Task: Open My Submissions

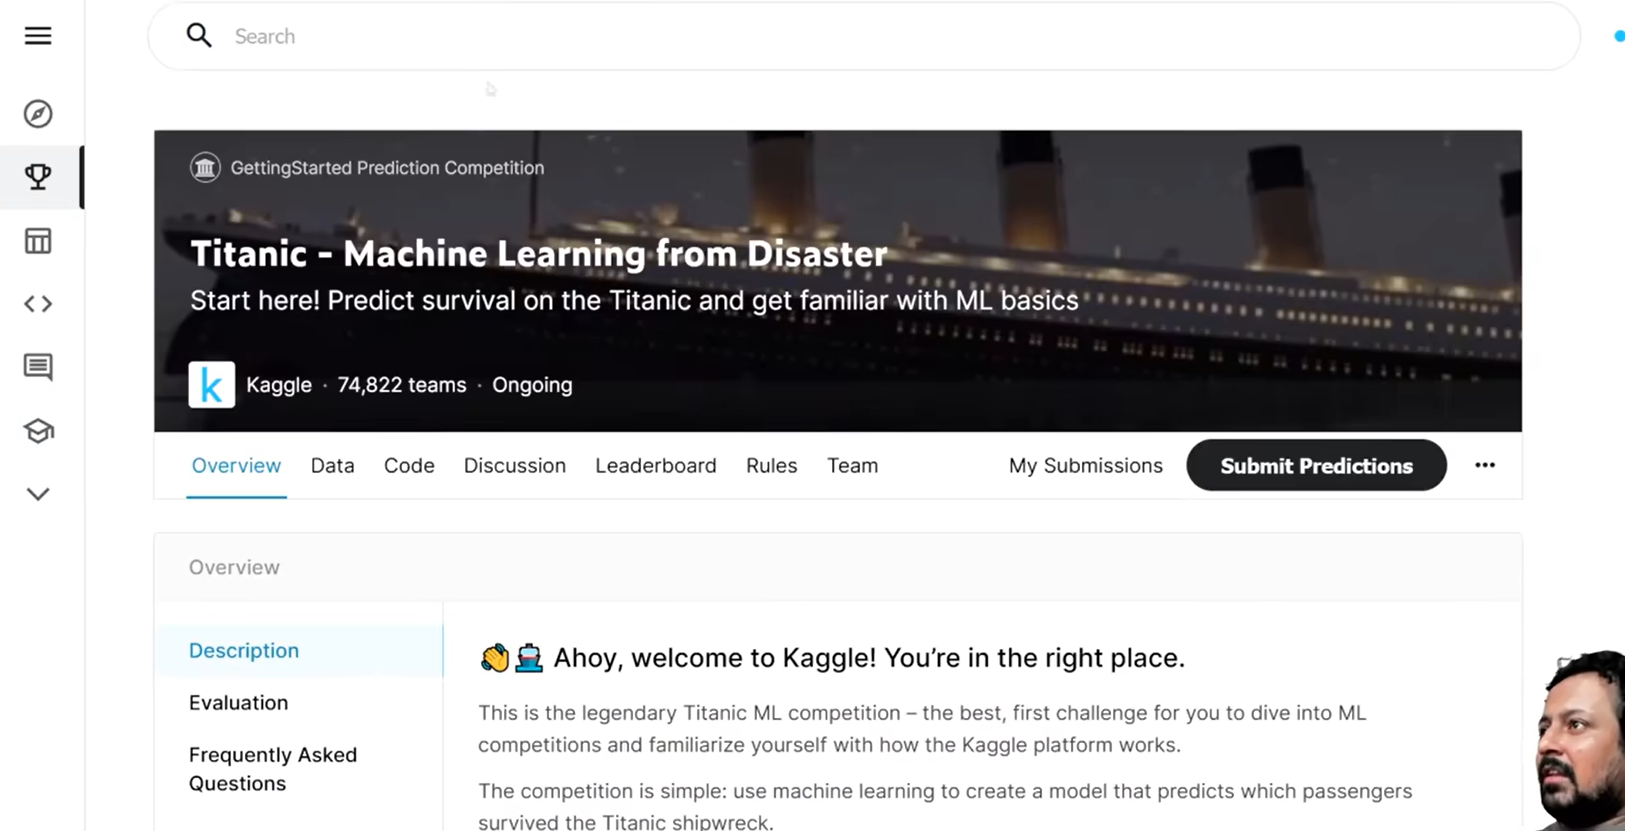Action: 1086,466
